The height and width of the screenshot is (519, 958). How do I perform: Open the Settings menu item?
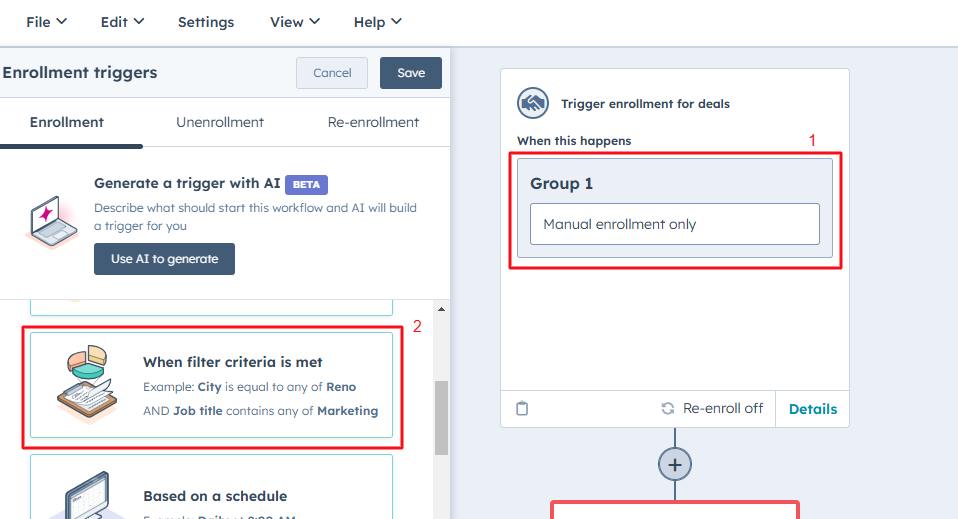tap(206, 21)
